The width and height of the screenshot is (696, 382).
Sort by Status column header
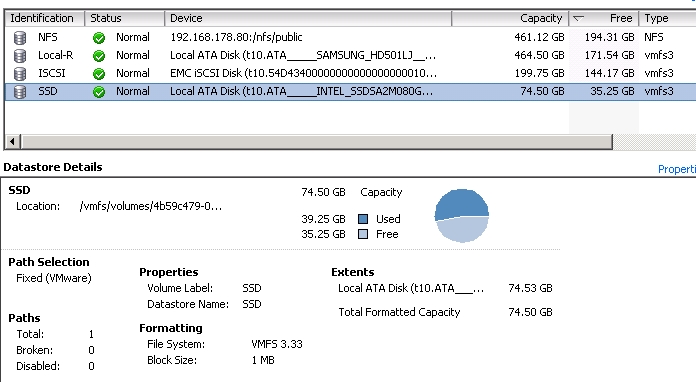pos(124,18)
